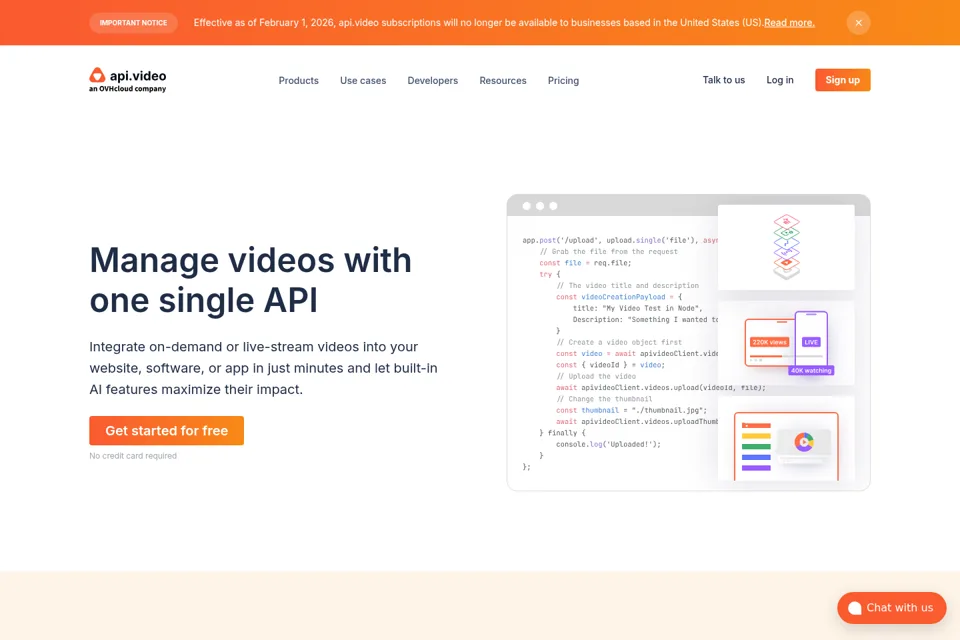Click the Log in link

[780, 80]
